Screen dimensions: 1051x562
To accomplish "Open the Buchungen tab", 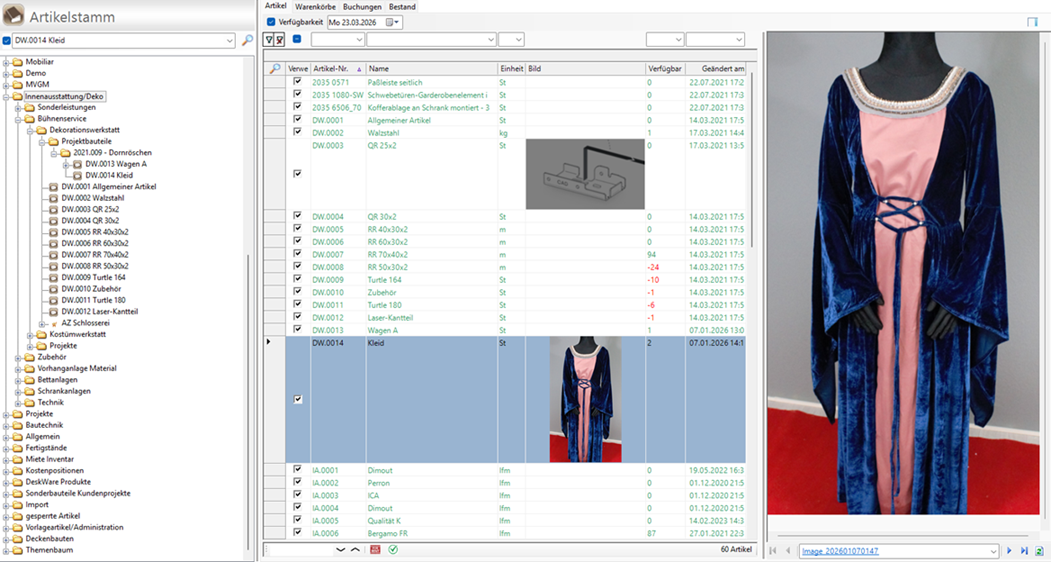I will (362, 7).
